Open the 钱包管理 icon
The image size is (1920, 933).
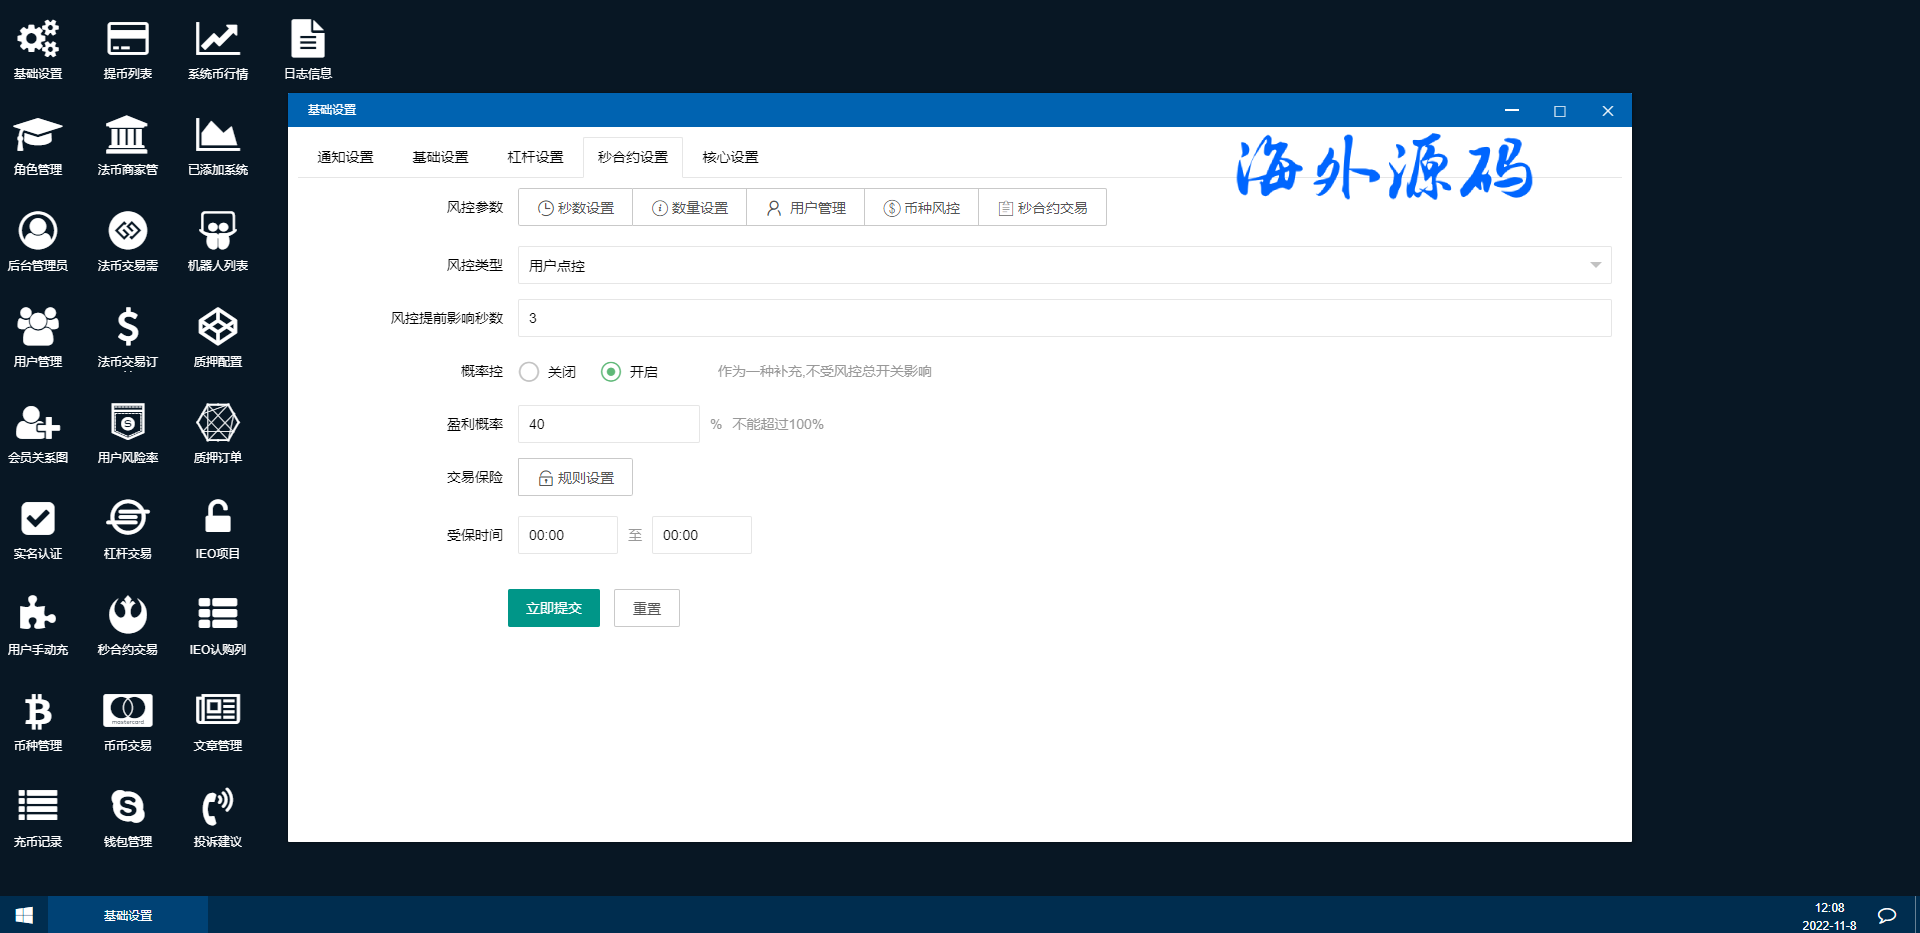coord(127,818)
